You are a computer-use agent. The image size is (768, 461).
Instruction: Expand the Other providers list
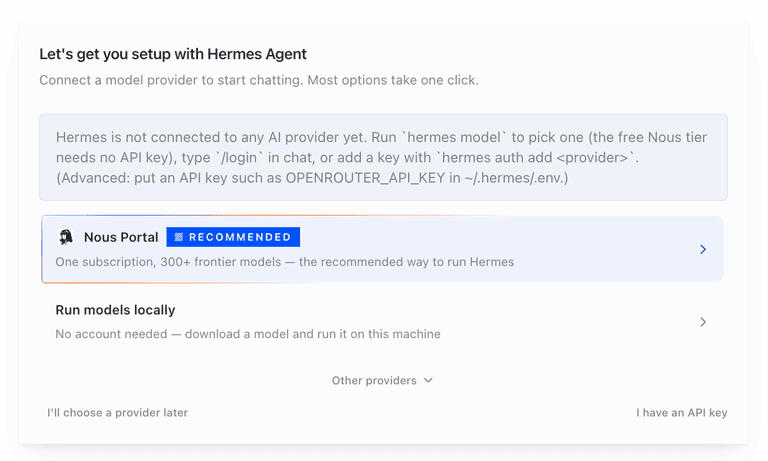point(383,381)
